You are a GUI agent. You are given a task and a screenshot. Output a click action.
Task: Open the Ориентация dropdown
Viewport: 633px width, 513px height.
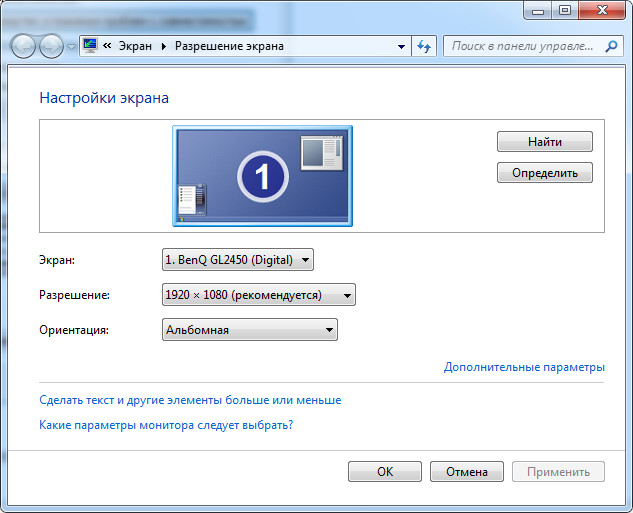[x=250, y=330]
